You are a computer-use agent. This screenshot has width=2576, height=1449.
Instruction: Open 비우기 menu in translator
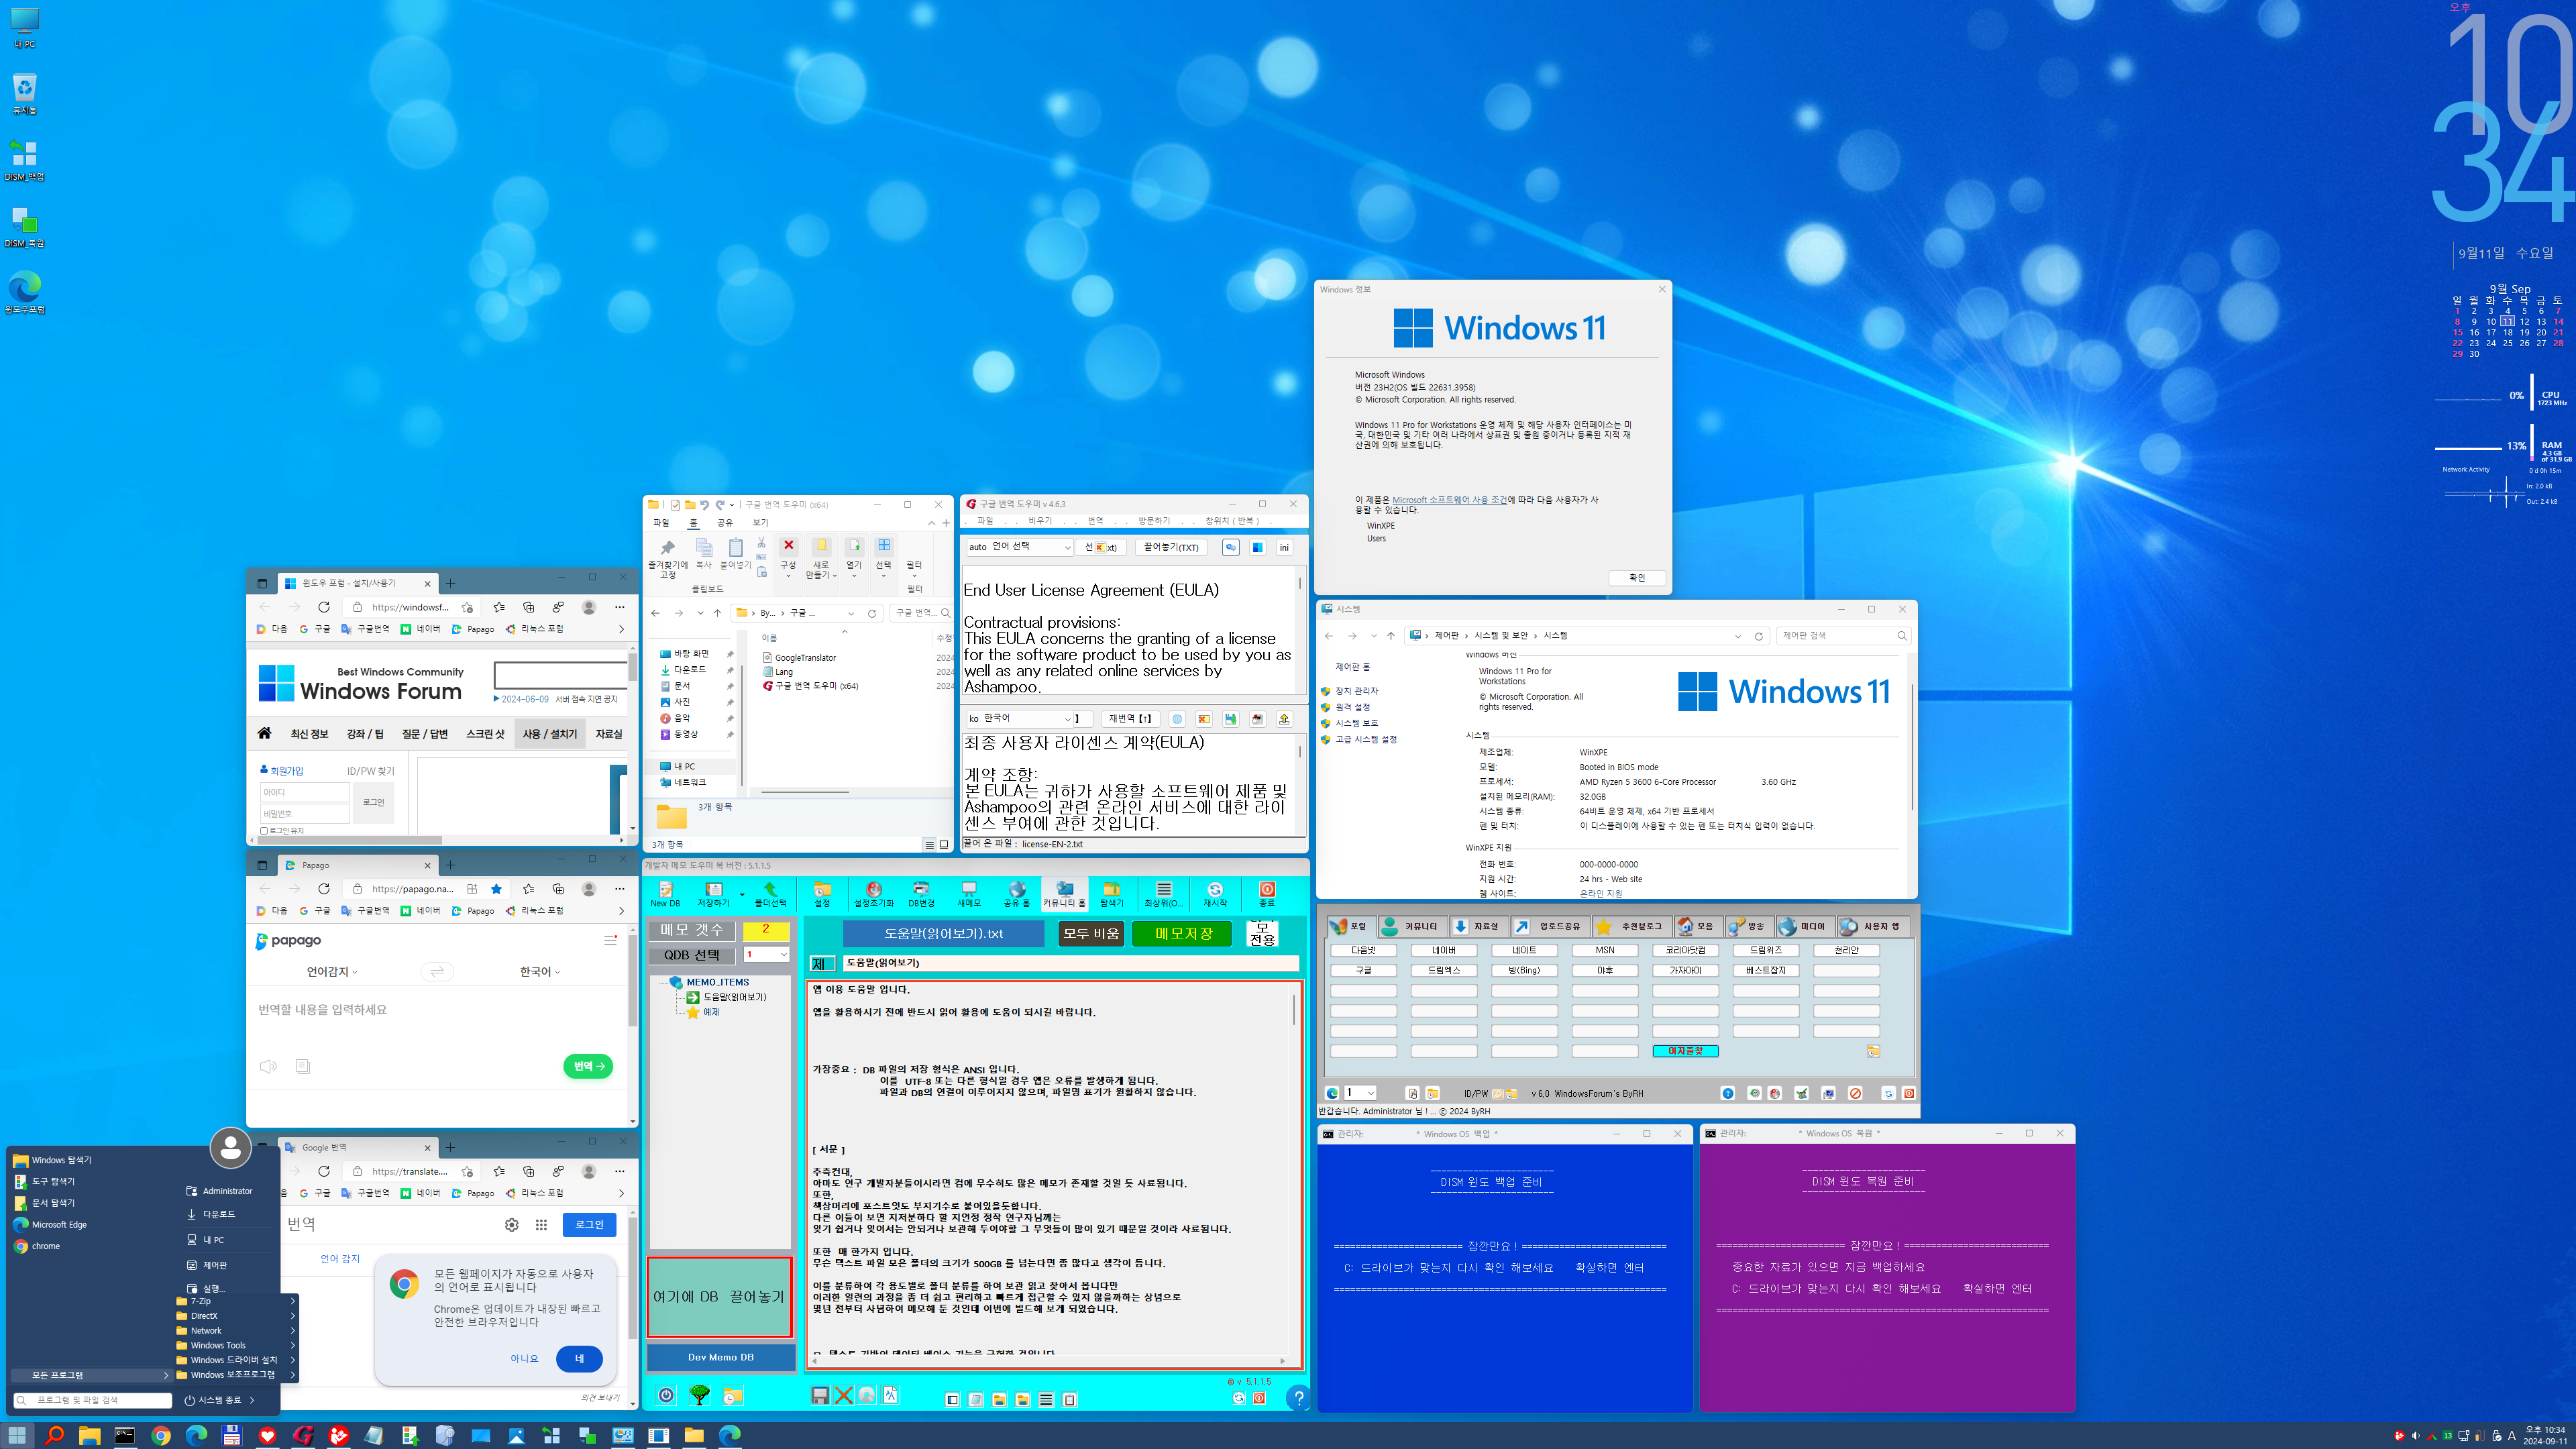coord(1040,521)
